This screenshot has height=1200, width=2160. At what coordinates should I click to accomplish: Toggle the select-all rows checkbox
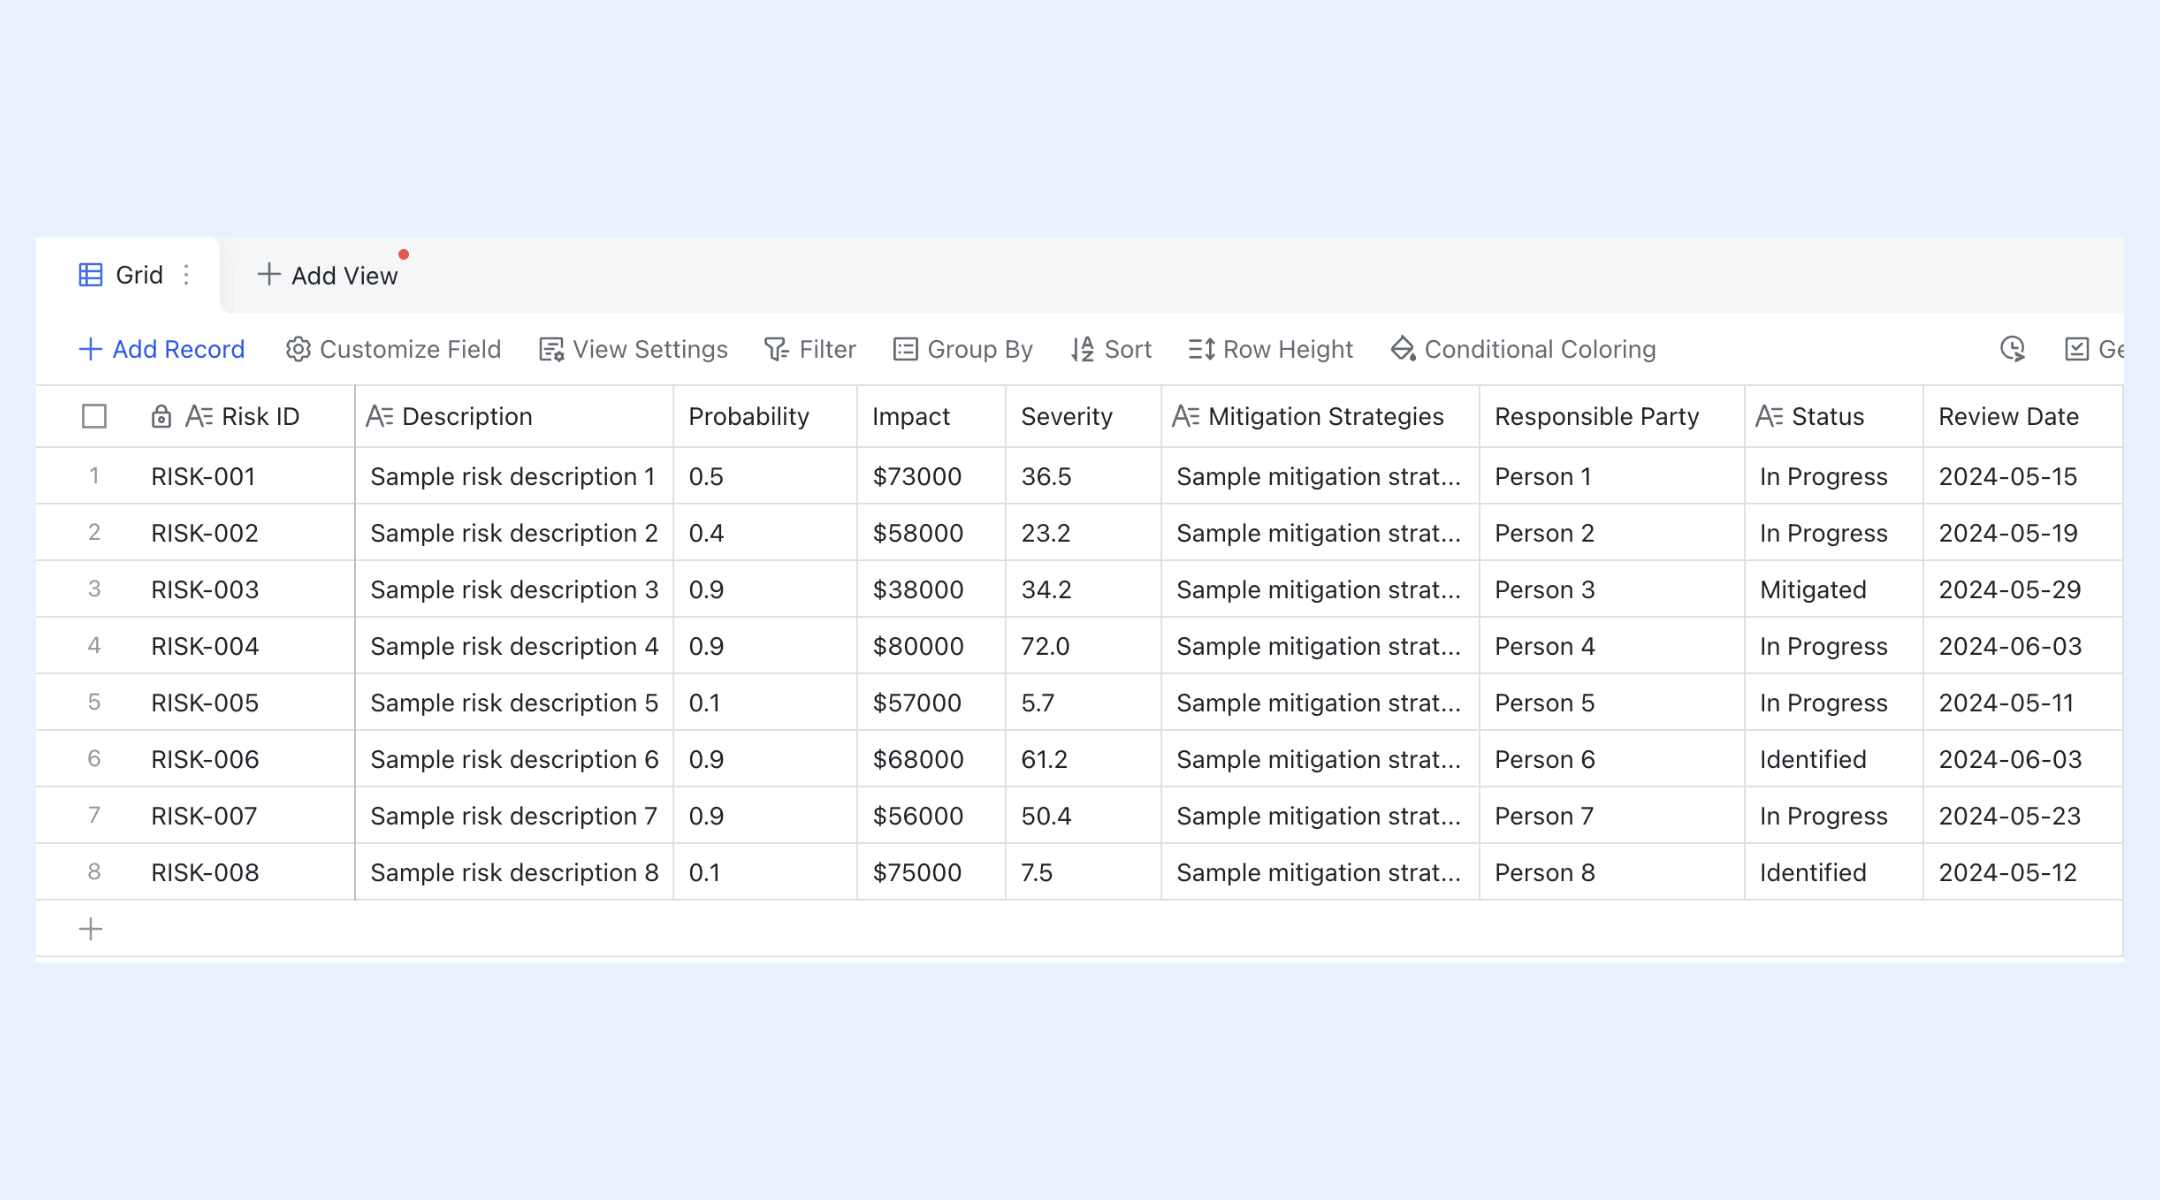[x=94, y=416]
